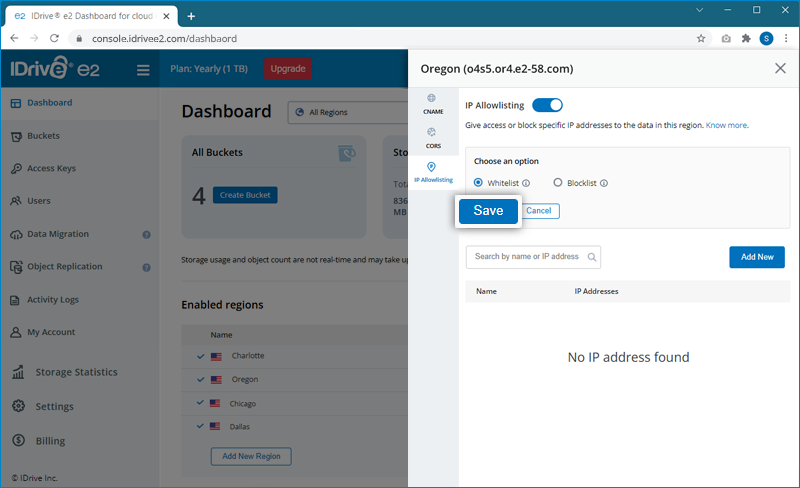Open the All Regions dropdown

(x=348, y=112)
